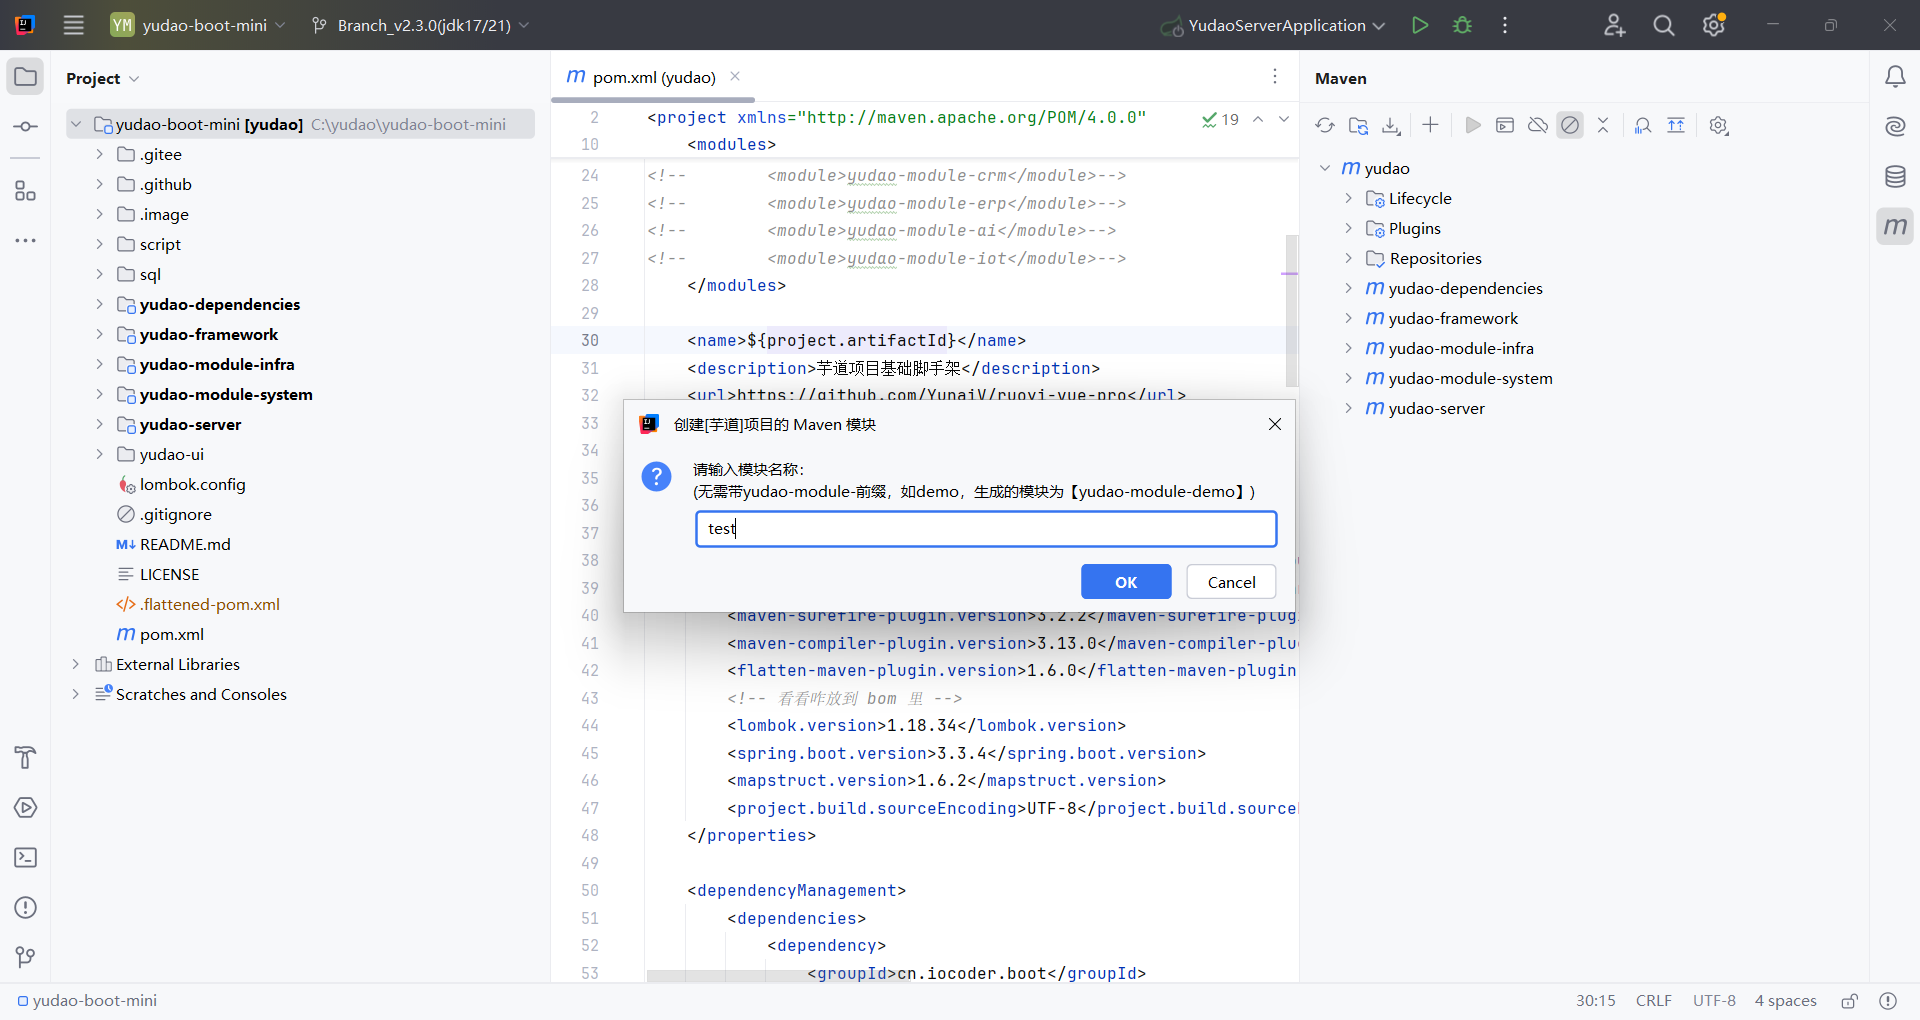This screenshot has width=1920, height=1020.
Task: Open Search Everywhere magnifier
Action: coord(1664,25)
